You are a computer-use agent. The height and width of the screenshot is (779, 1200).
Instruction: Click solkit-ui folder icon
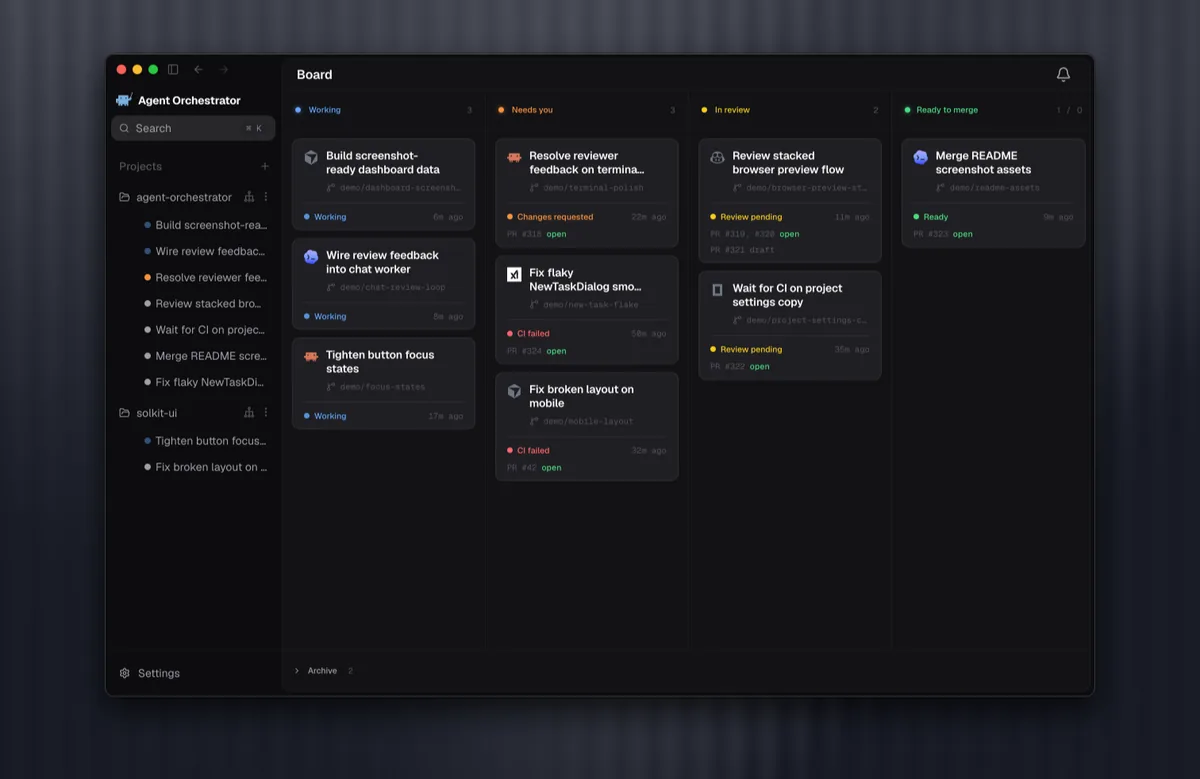click(125, 412)
